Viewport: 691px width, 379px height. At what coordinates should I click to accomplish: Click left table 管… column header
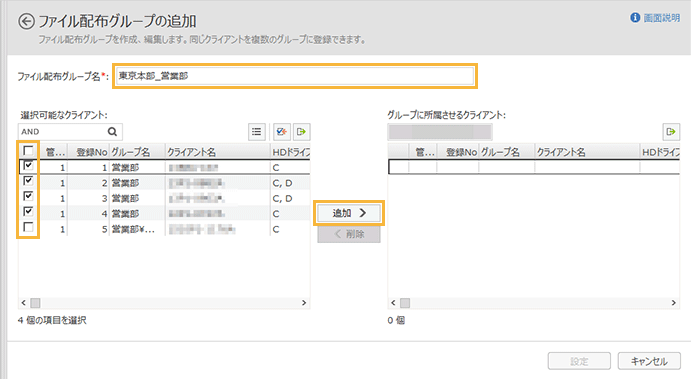pos(54,152)
